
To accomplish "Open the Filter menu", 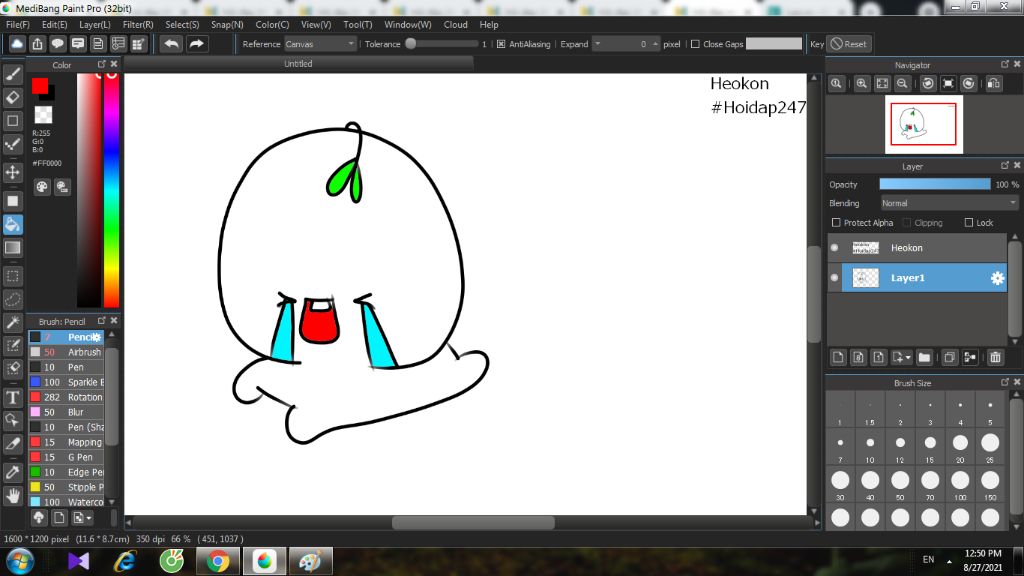I will pos(138,25).
